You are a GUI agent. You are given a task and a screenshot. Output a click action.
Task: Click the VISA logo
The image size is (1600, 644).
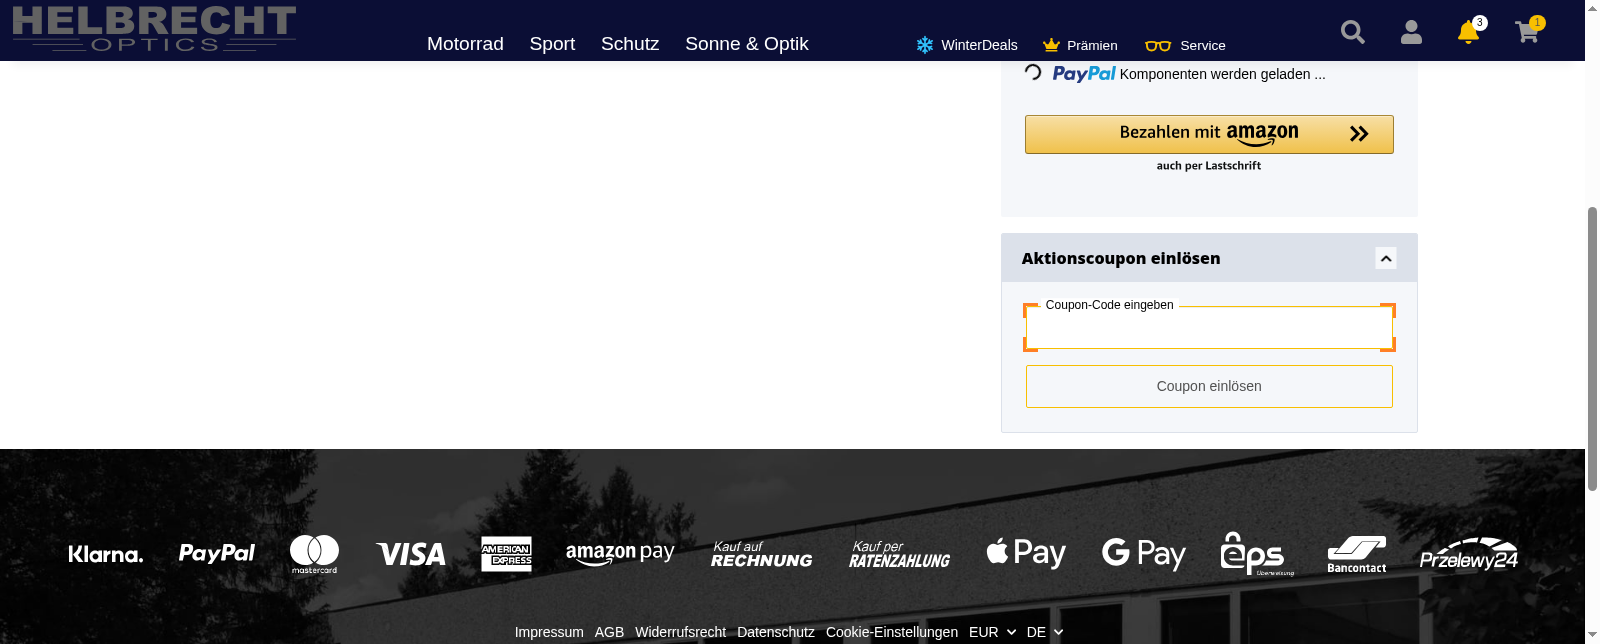(x=411, y=554)
